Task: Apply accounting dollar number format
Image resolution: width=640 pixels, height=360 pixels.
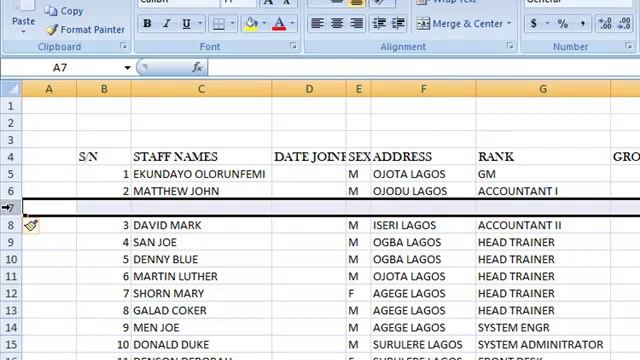Action: [533, 24]
